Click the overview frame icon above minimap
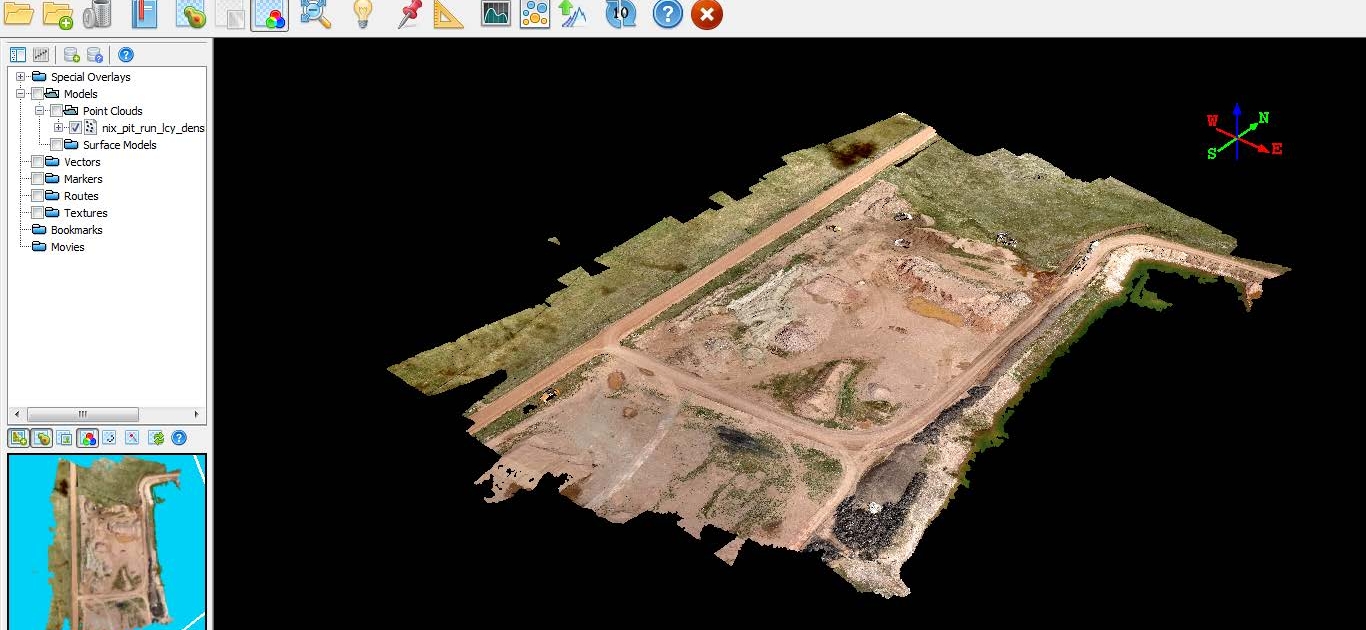1366x630 pixels. (x=64, y=437)
